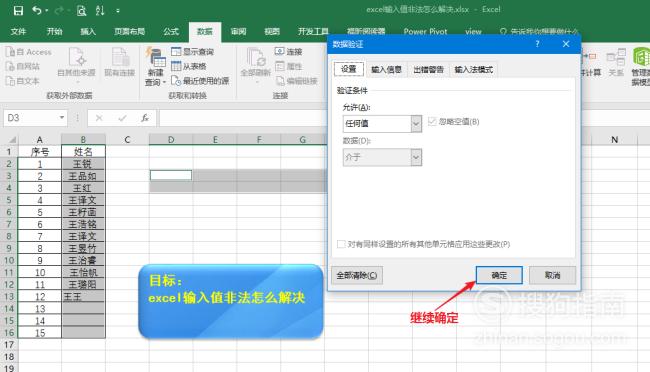Image resolution: width=650 pixels, height=372 pixels.
Task: Open the Formulas (公式) ribbon tab
Action: point(171,32)
